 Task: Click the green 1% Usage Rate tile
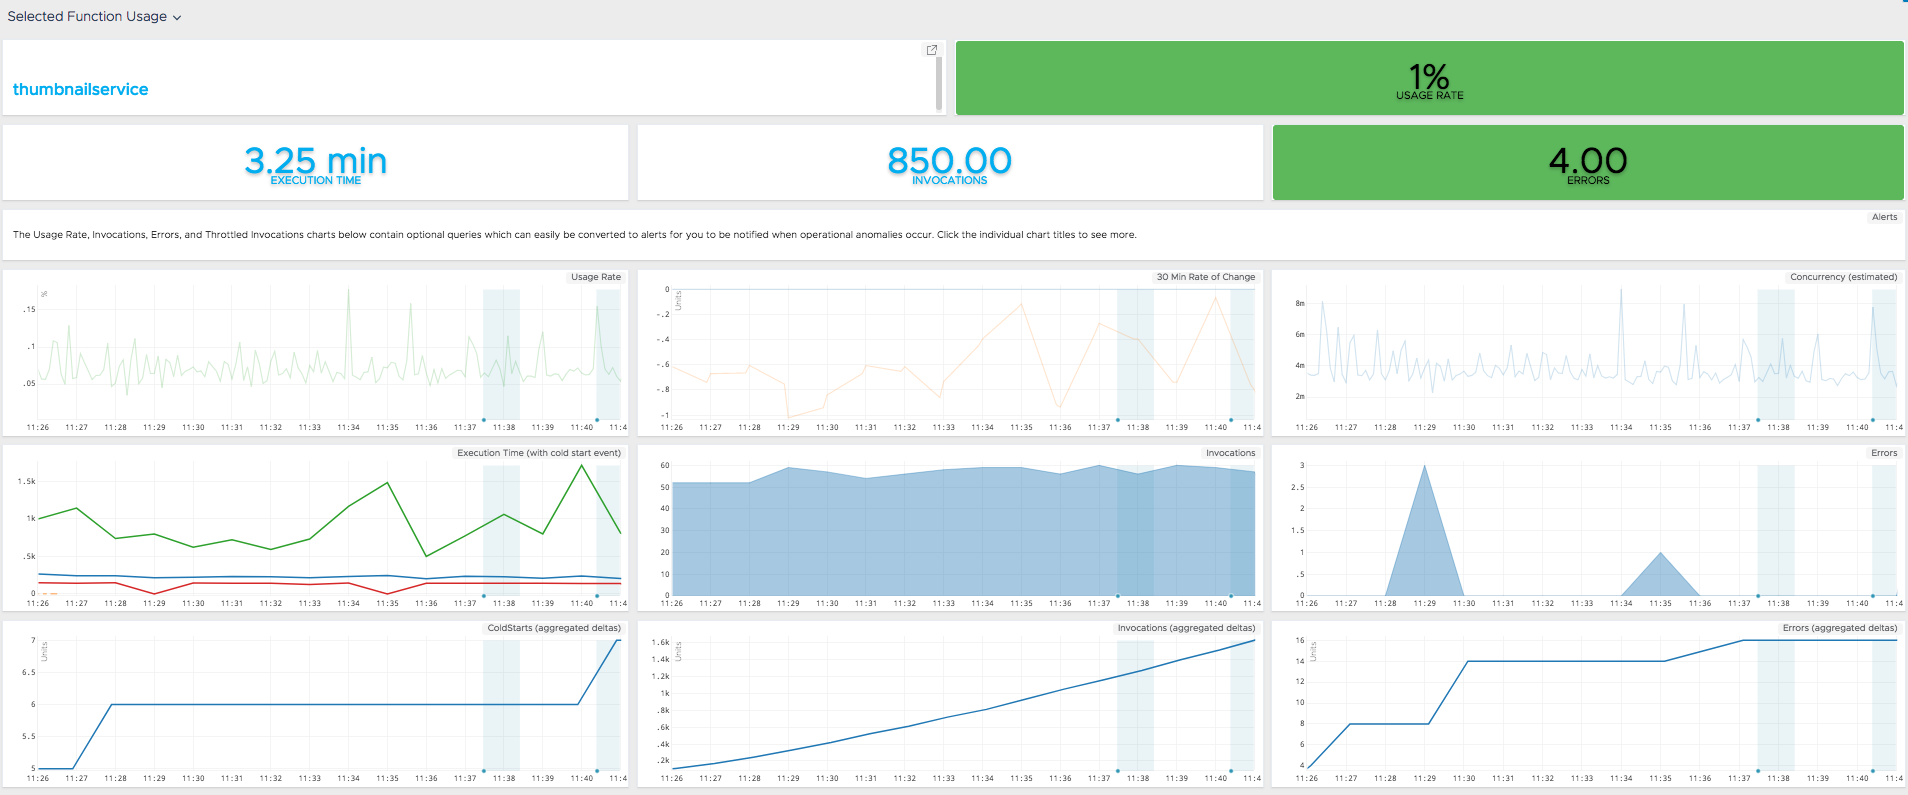pos(1429,78)
